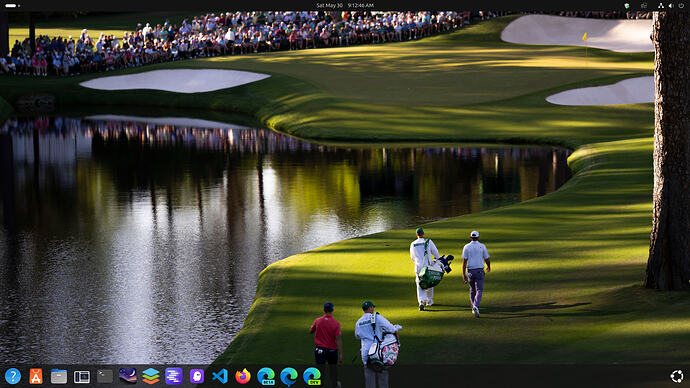Click the green shield tray icon

[627, 5]
